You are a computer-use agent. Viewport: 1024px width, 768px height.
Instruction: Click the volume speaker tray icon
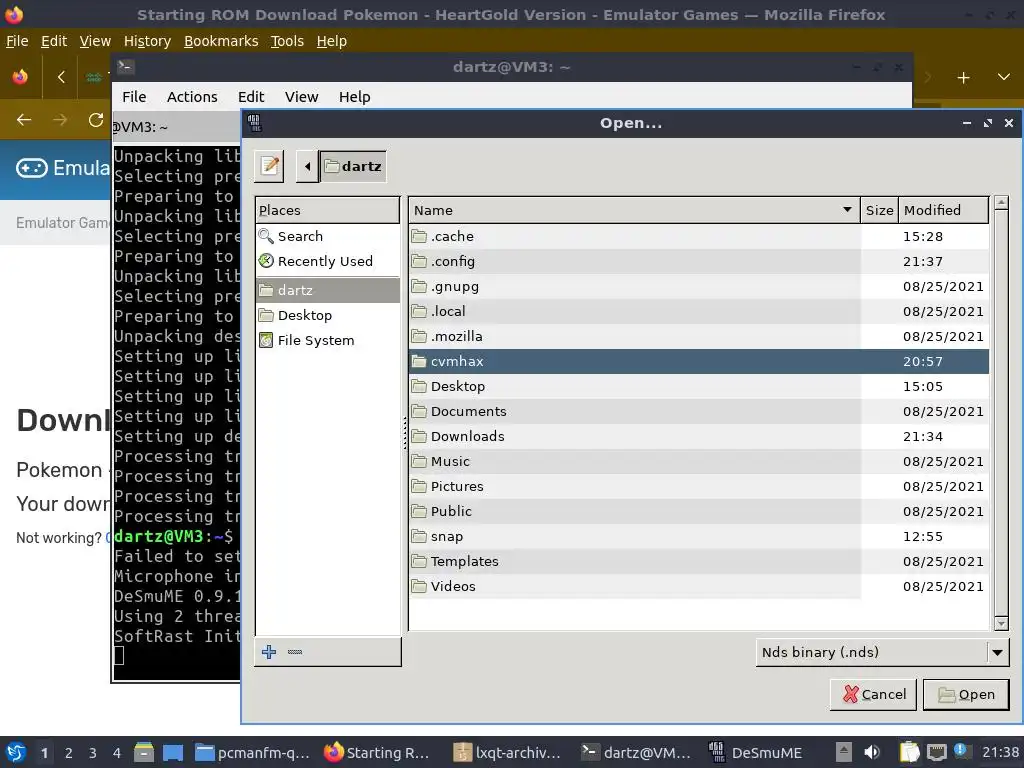point(872,752)
